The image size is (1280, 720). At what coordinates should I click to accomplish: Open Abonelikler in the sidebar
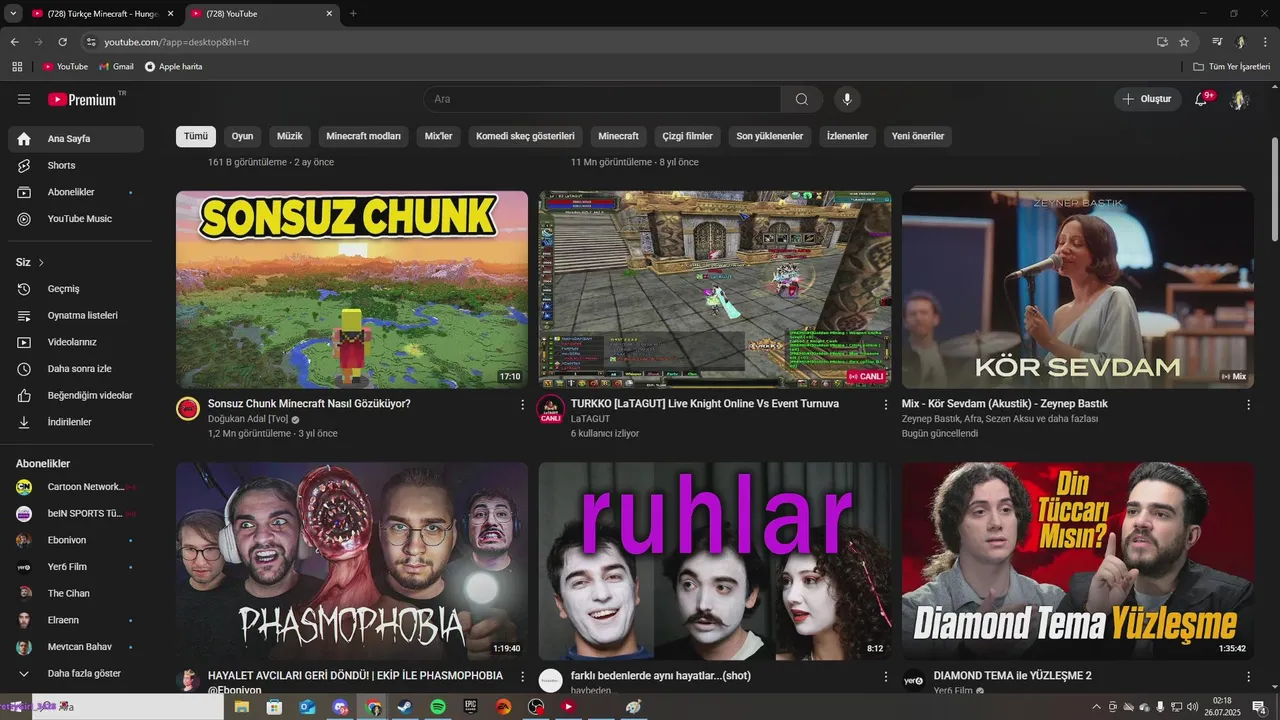coord(76,192)
